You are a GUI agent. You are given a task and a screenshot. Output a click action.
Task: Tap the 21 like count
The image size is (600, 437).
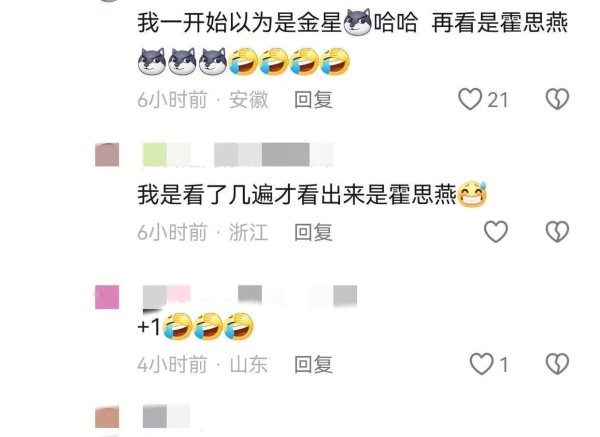pos(497,100)
